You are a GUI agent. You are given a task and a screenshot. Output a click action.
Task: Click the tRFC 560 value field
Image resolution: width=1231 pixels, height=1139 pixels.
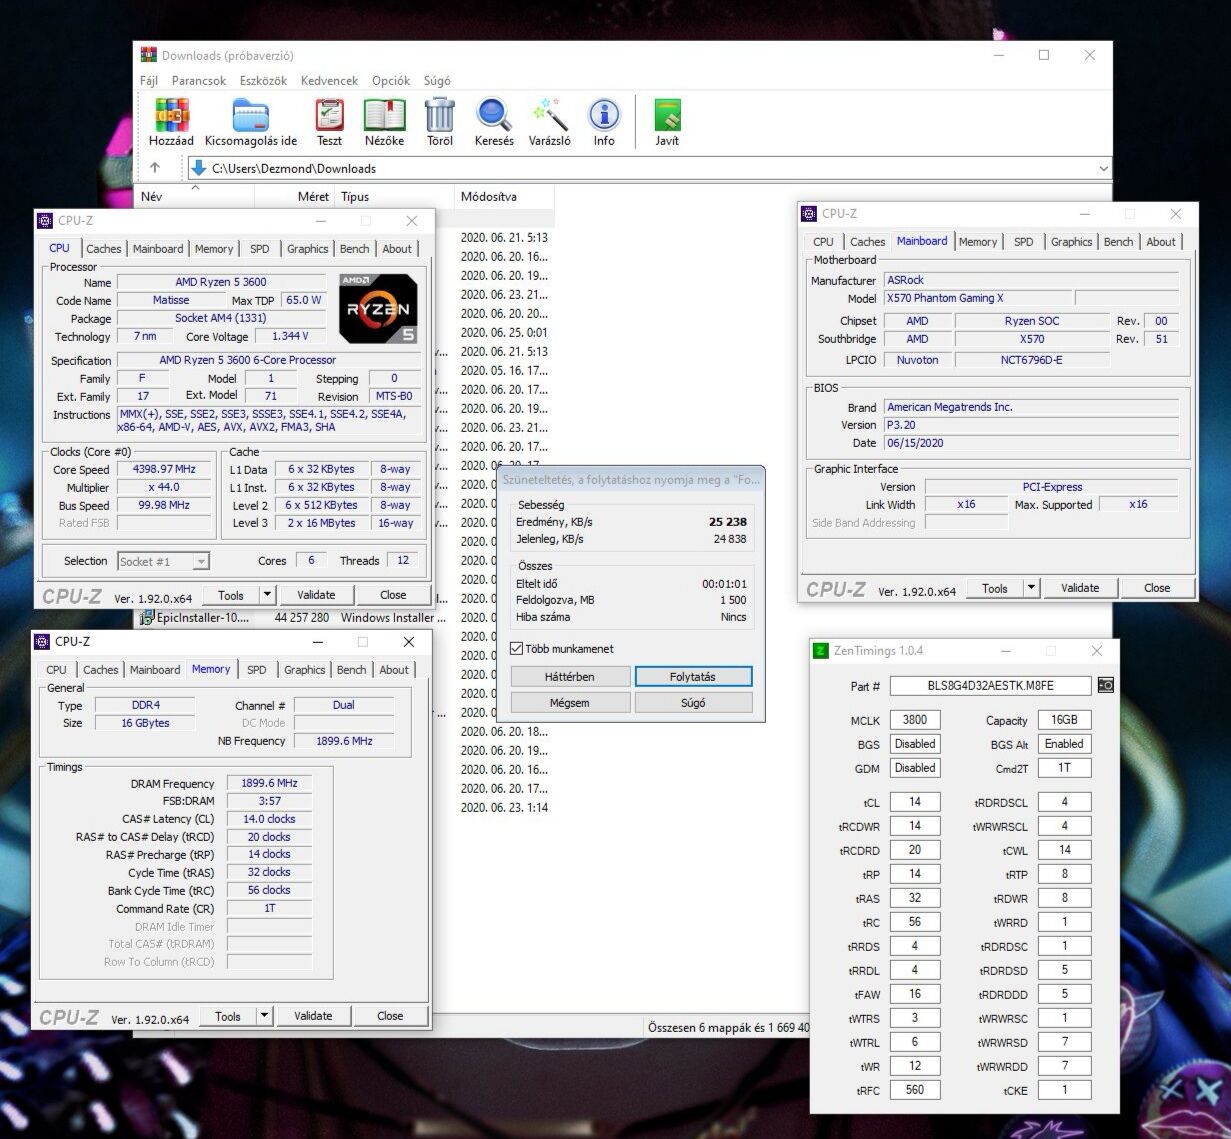(x=915, y=1090)
